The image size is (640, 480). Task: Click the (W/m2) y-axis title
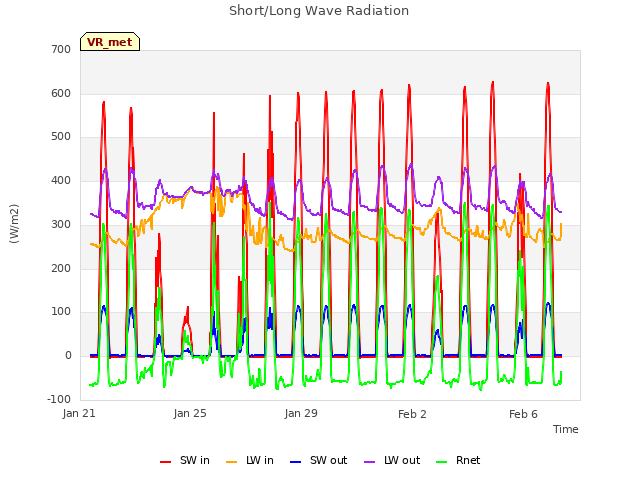tap(14, 224)
